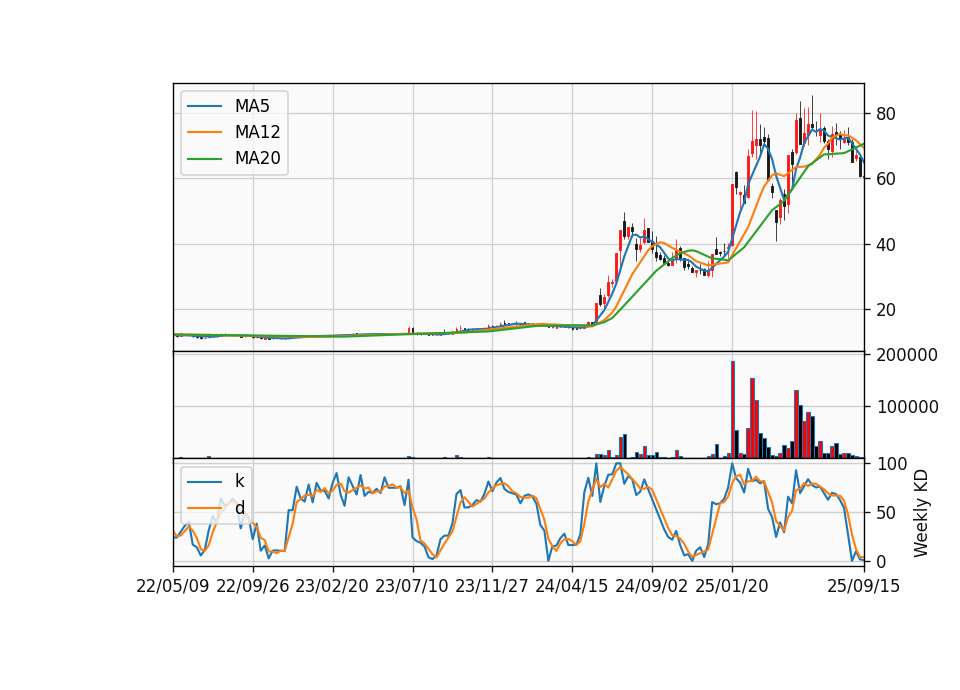Click the 22/09/26 date tick label
This screenshot has width=960, height=690.
tap(253, 586)
